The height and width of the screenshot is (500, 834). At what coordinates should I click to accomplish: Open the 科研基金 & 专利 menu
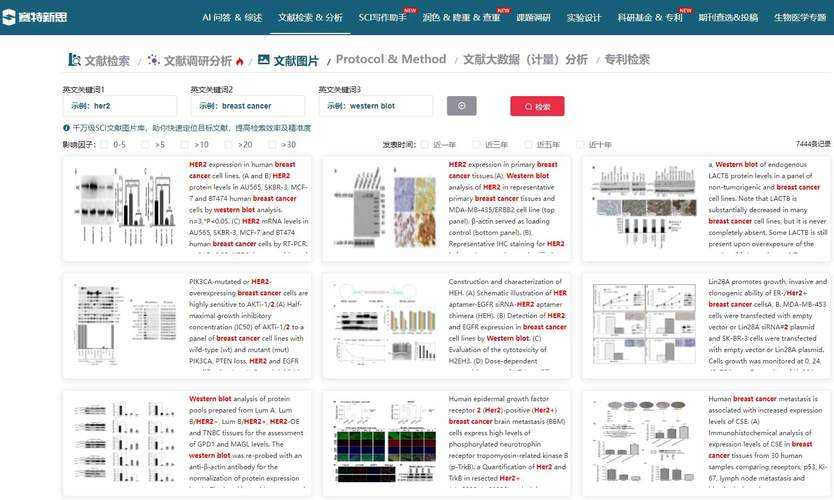coord(650,18)
